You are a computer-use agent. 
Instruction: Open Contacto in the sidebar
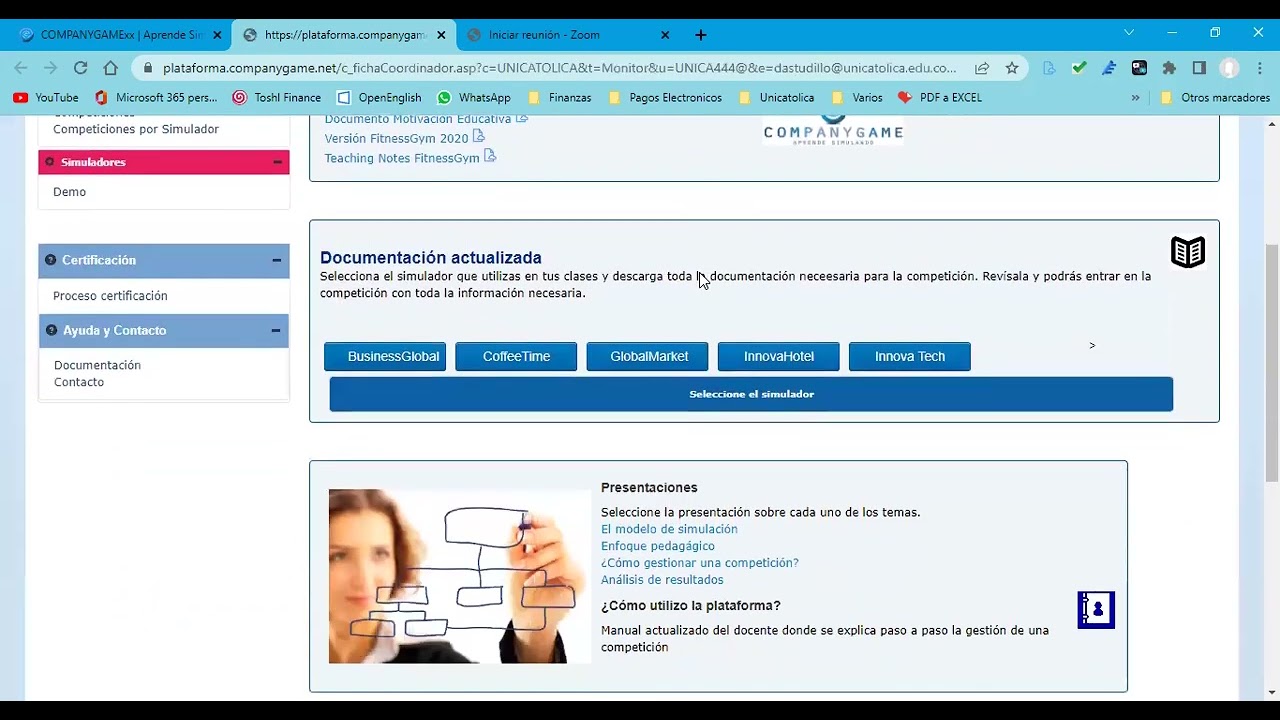(x=79, y=382)
